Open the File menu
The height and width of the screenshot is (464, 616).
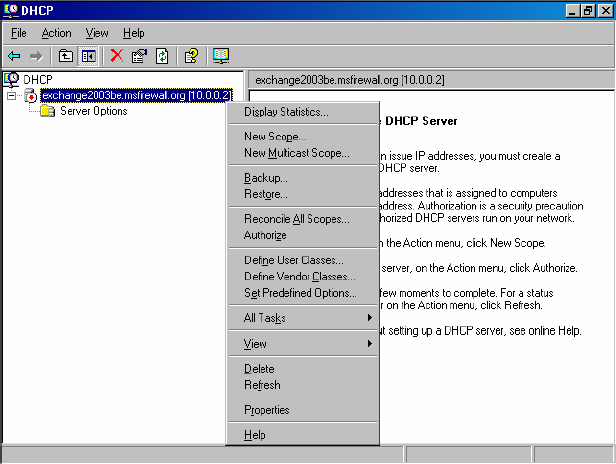point(18,33)
